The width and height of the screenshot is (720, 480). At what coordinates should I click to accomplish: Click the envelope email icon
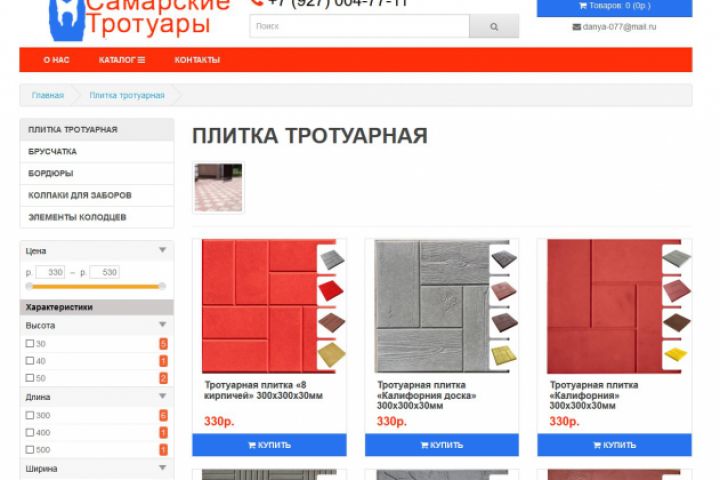point(576,27)
